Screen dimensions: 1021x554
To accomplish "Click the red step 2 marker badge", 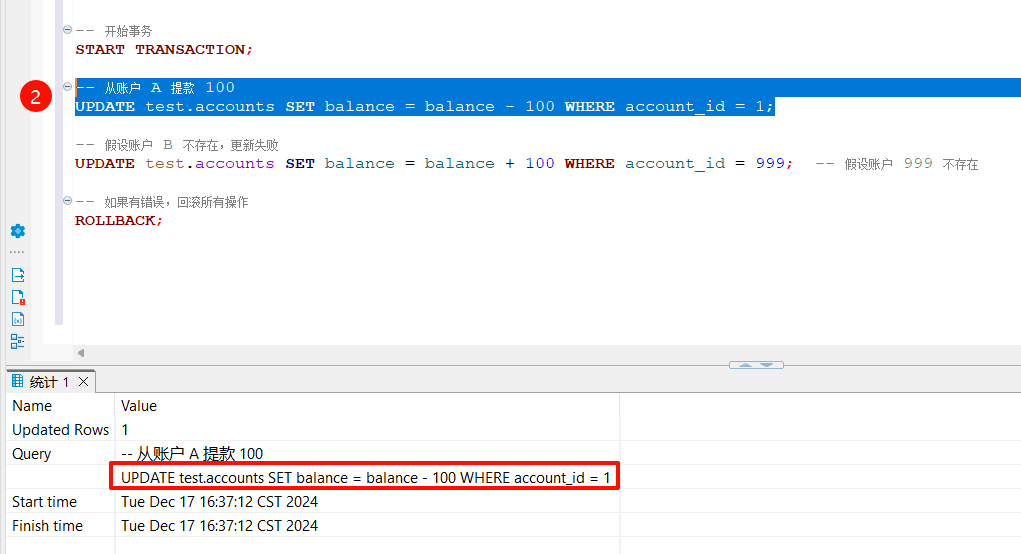I will (36, 97).
